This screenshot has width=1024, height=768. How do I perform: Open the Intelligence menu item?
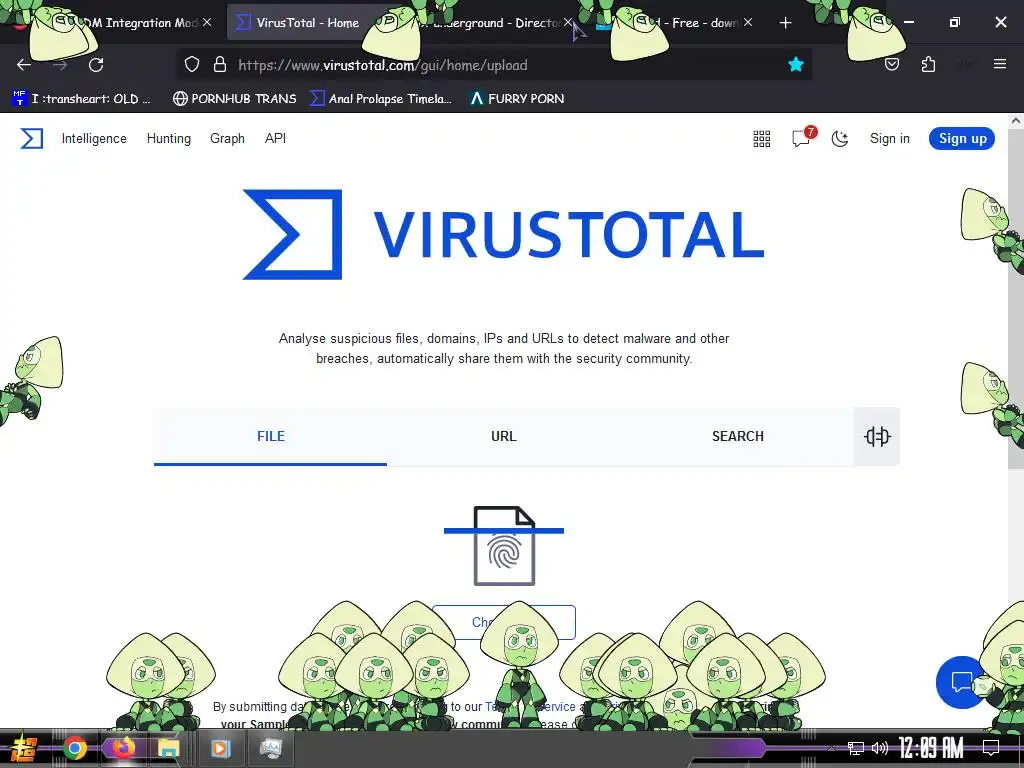[94, 138]
